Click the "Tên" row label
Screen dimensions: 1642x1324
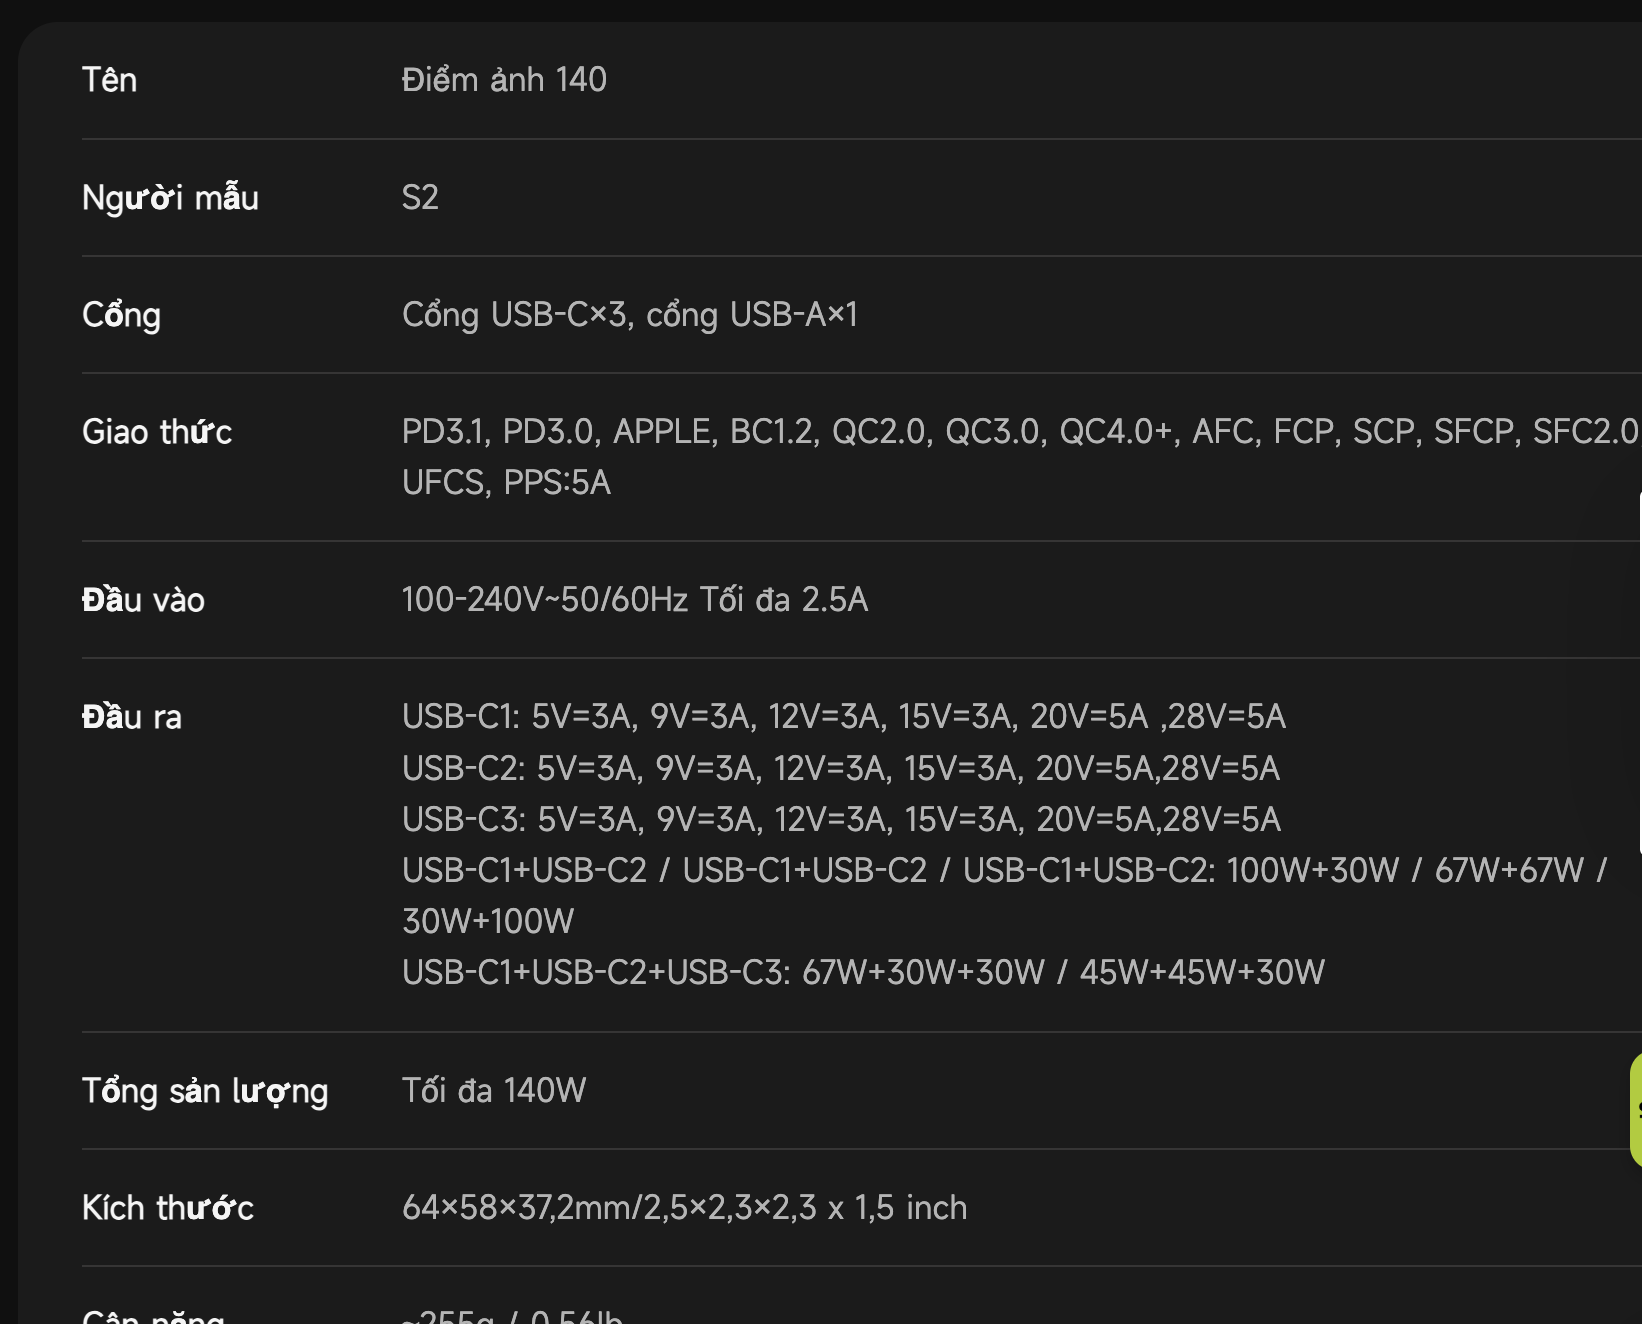point(109,80)
